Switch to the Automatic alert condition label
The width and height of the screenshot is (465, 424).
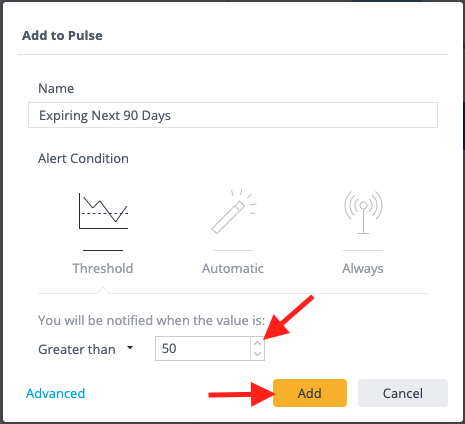point(233,268)
